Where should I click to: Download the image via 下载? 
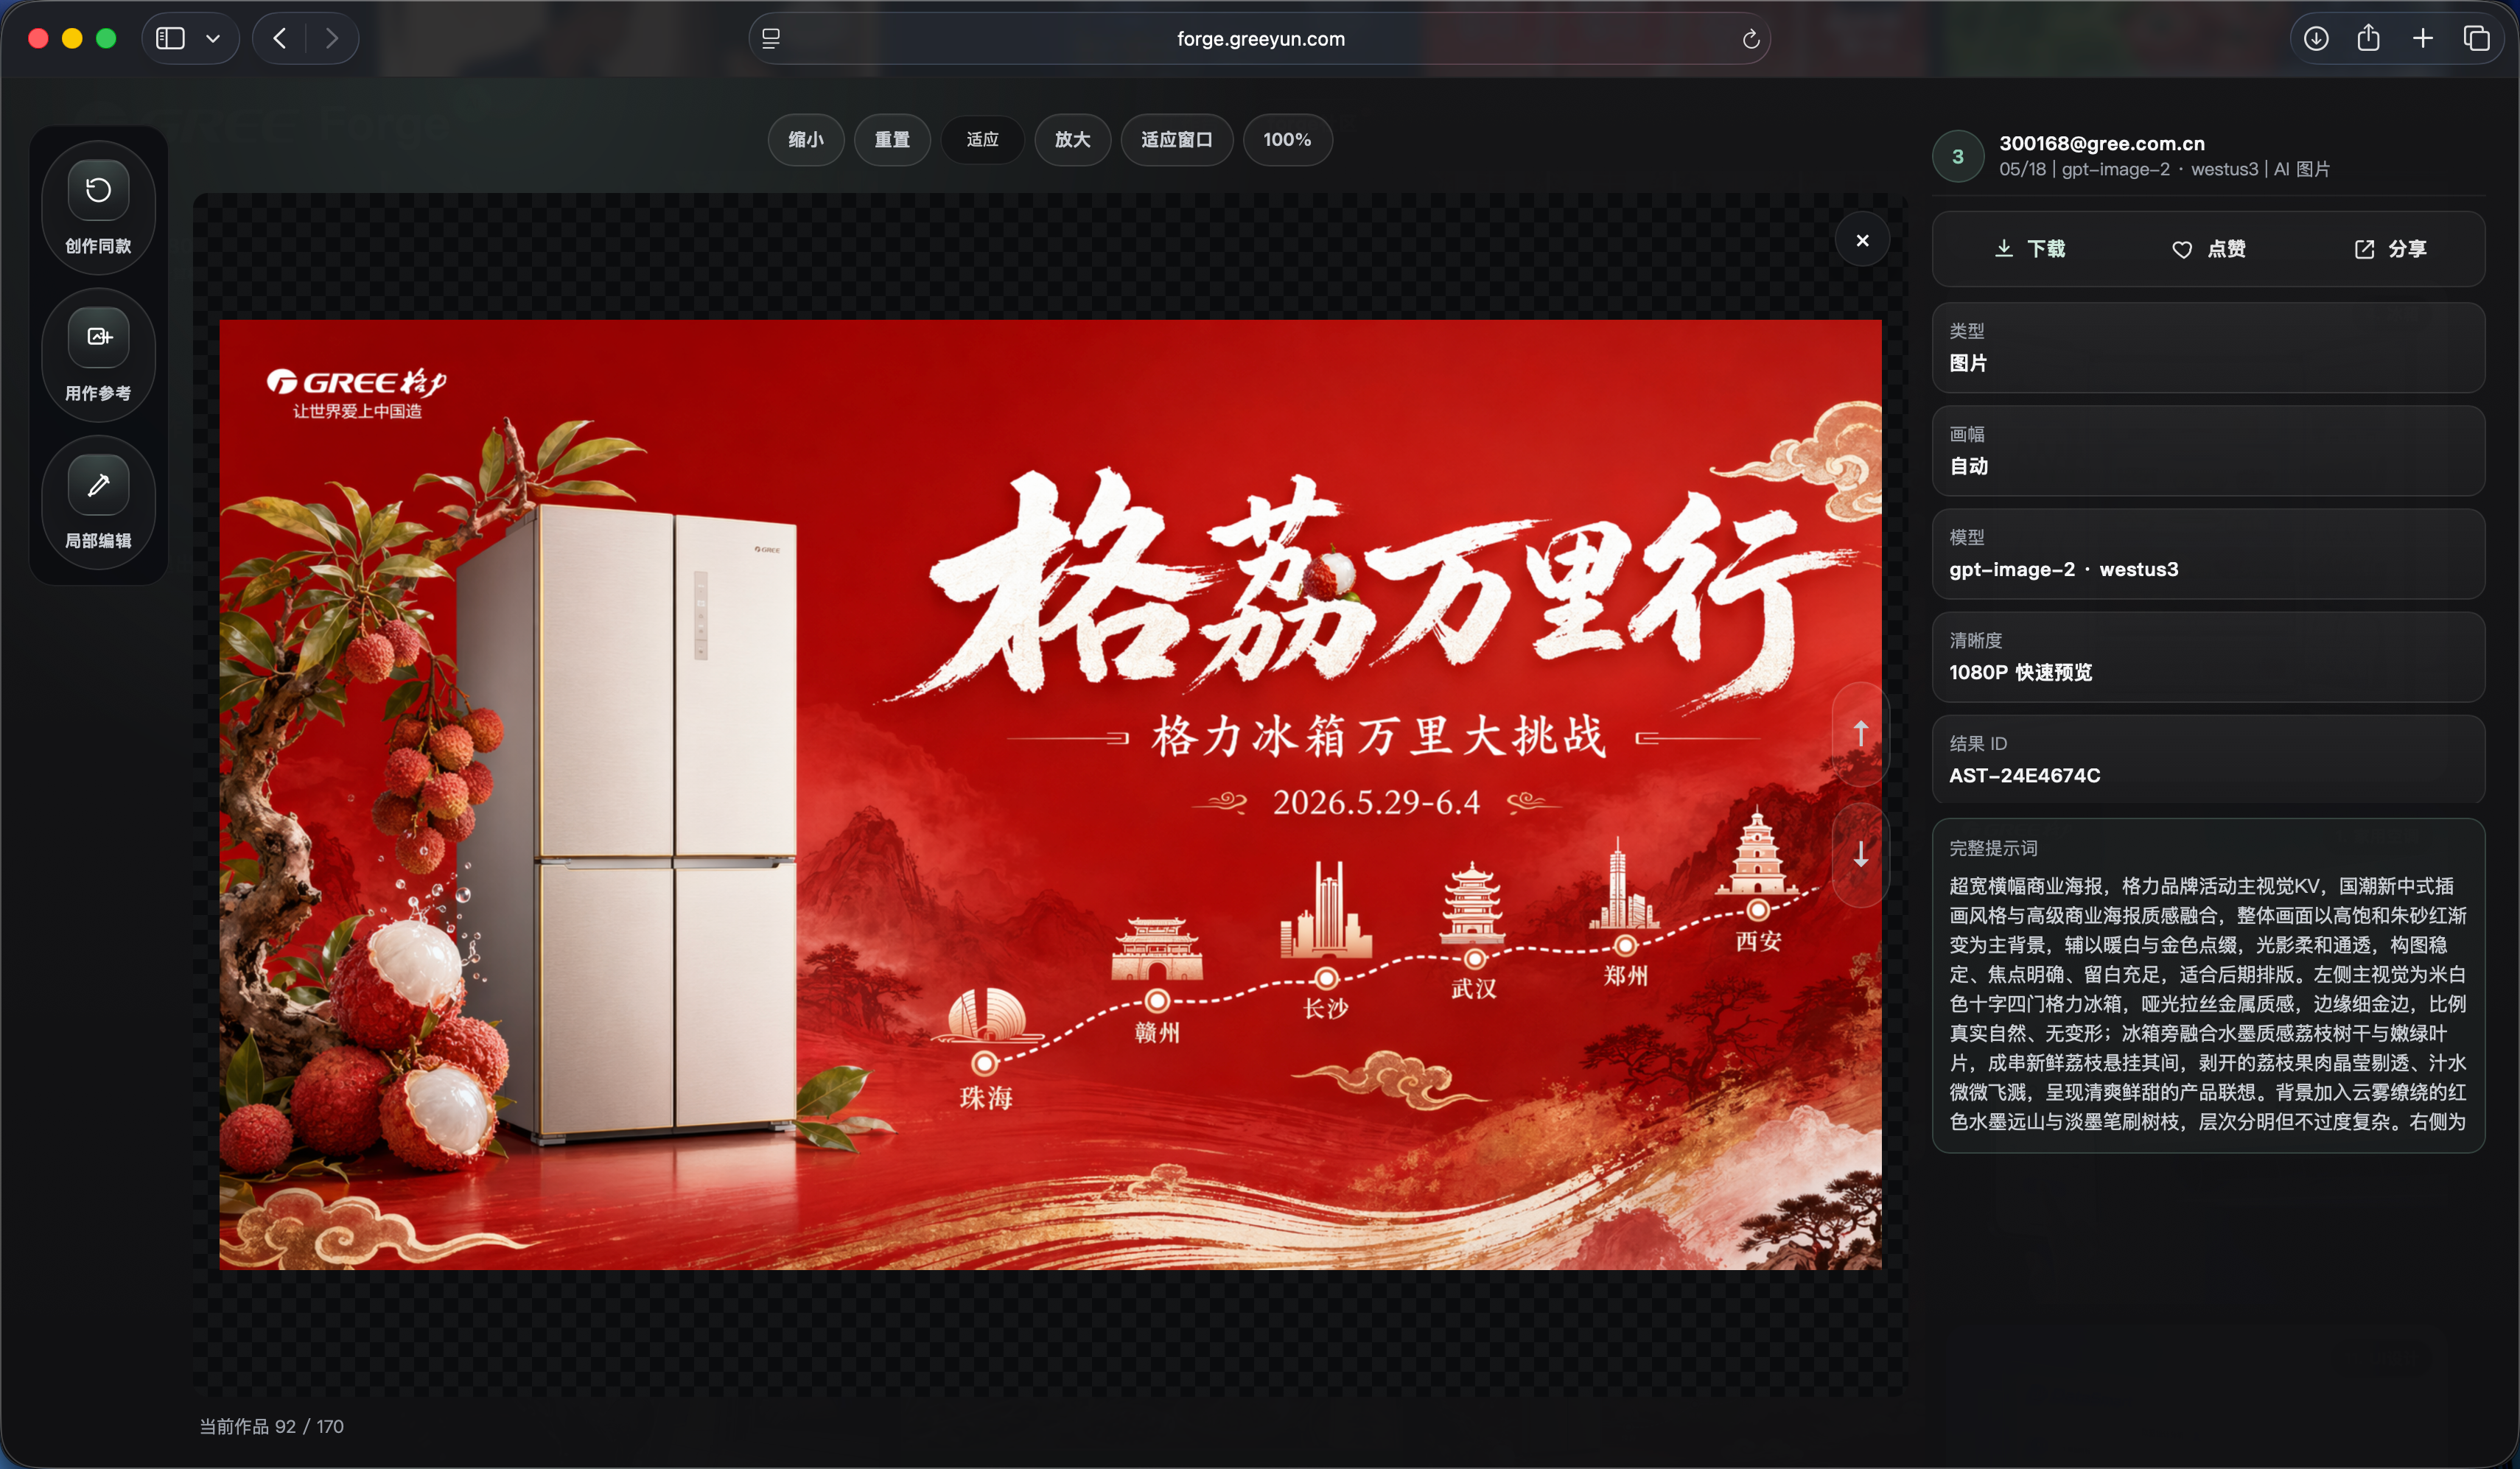pyautogui.click(x=2030, y=249)
